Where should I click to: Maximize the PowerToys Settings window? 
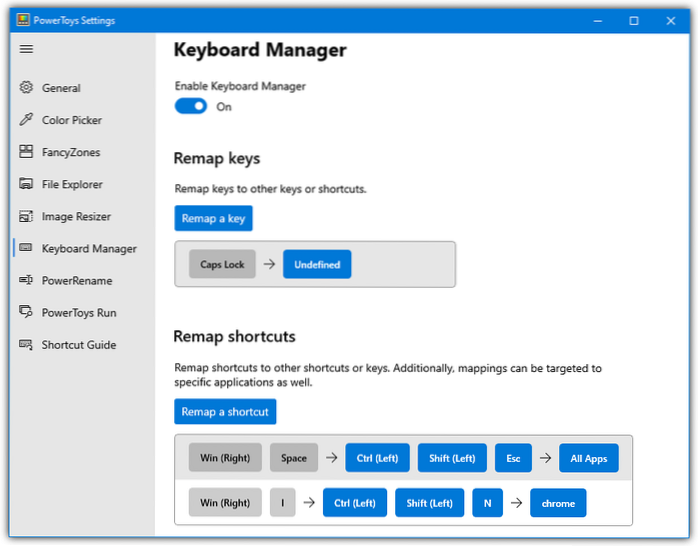[634, 20]
